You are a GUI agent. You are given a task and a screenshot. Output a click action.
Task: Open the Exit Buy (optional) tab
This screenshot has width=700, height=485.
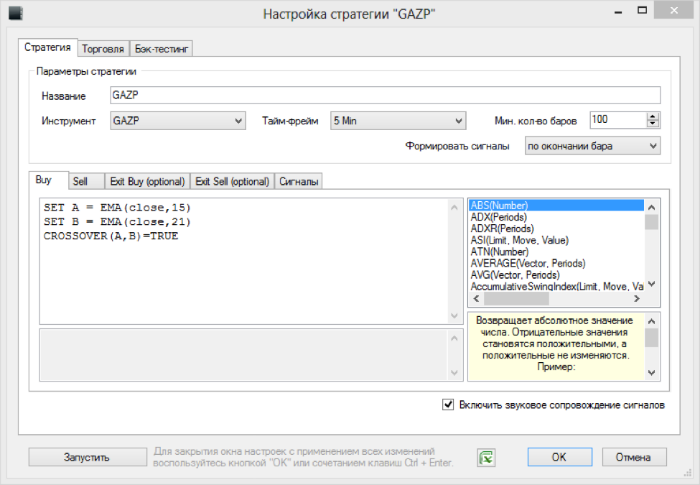click(x=147, y=181)
